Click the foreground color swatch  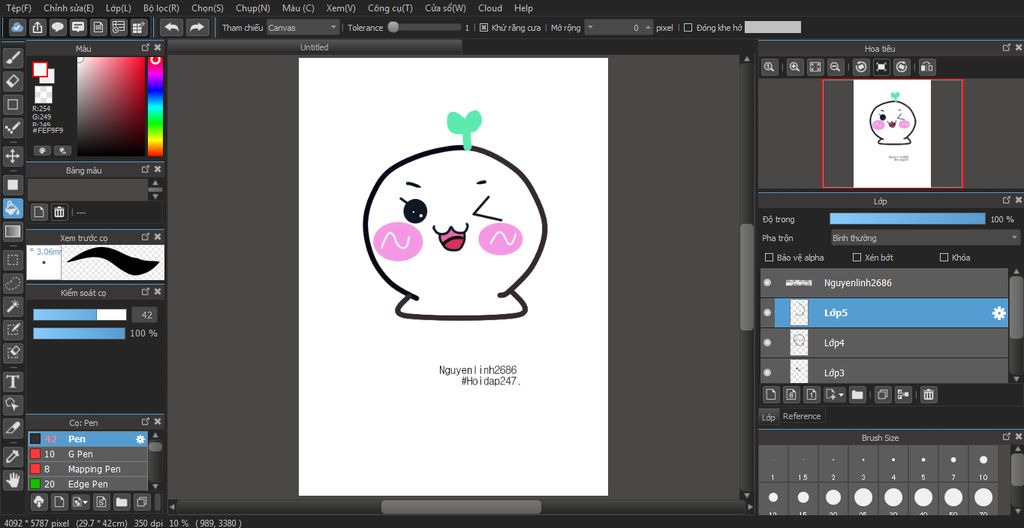(40, 70)
